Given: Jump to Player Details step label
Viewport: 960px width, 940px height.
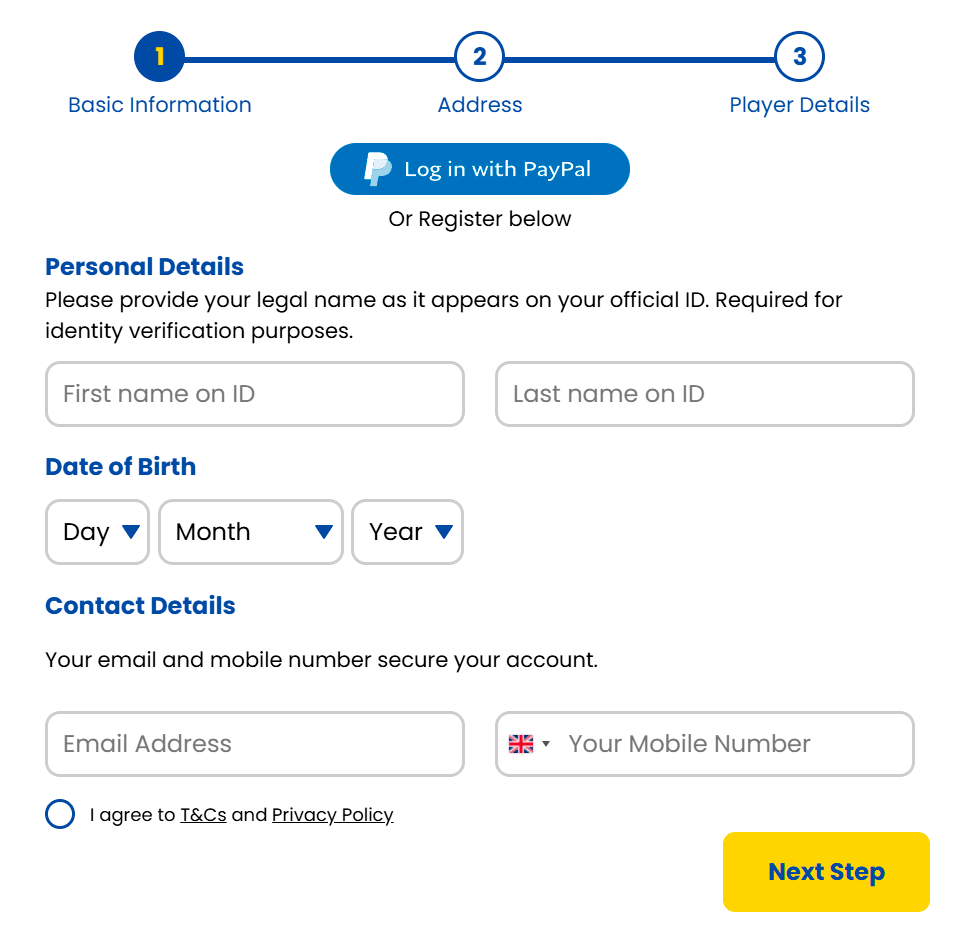Looking at the screenshot, I should [799, 105].
